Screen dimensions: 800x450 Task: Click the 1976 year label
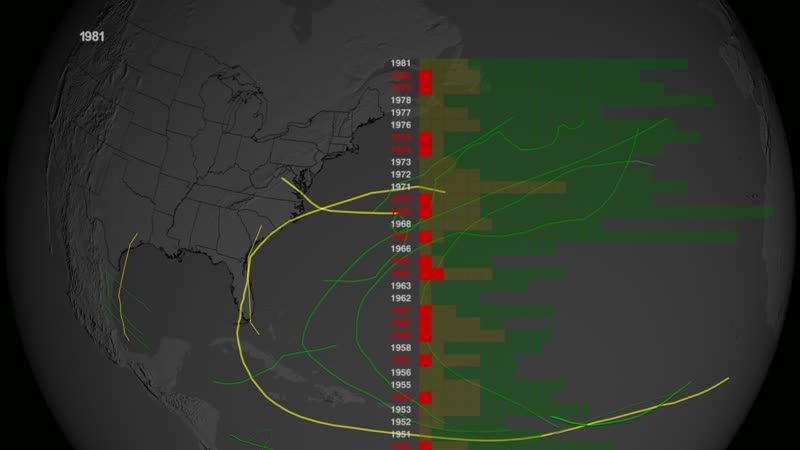401,125
